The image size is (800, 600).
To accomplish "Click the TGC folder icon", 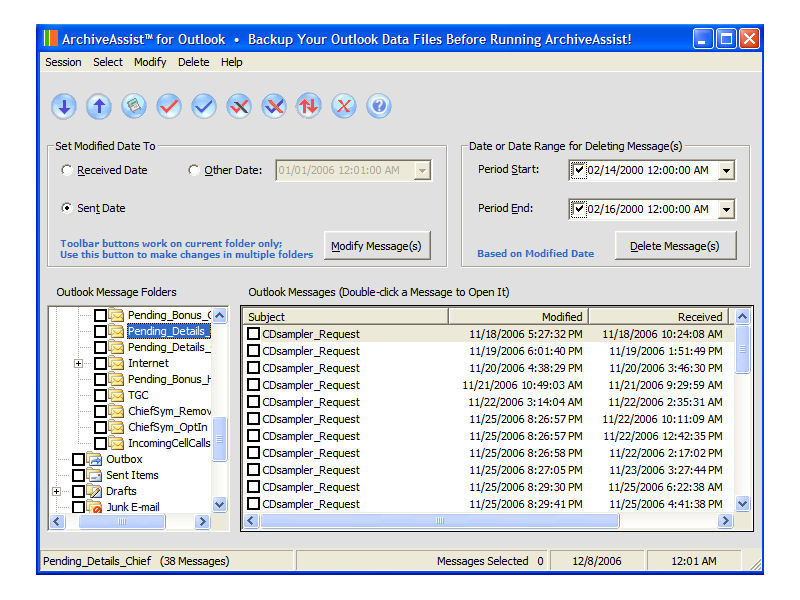I will [x=117, y=395].
